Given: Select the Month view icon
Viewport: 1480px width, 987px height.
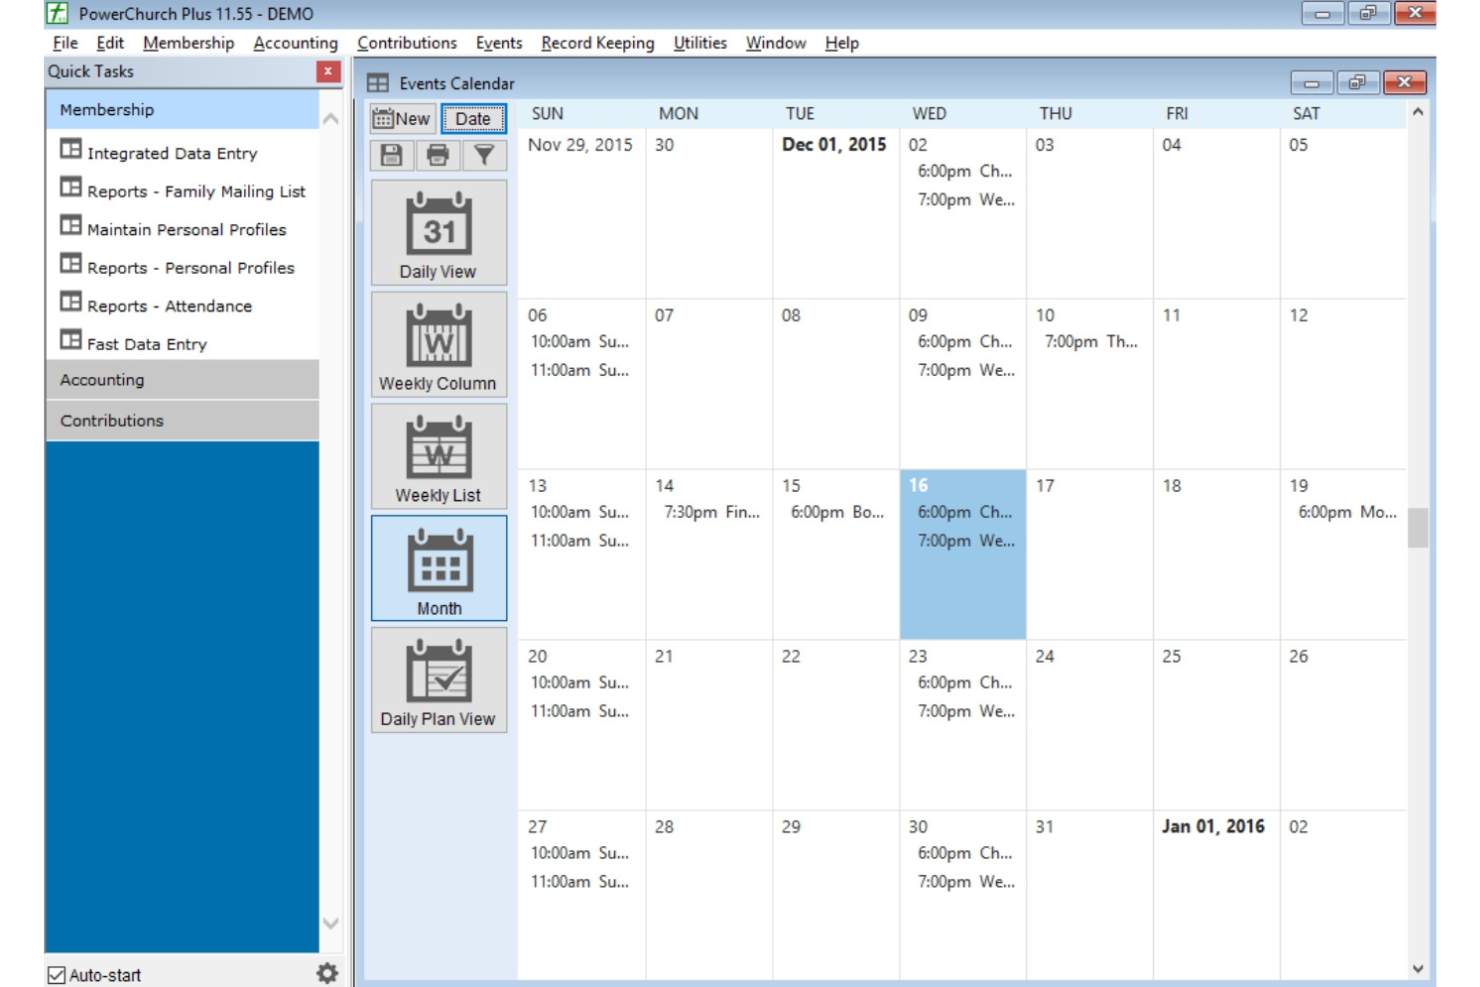Looking at the screenshot, I should (x=438, y=570).
